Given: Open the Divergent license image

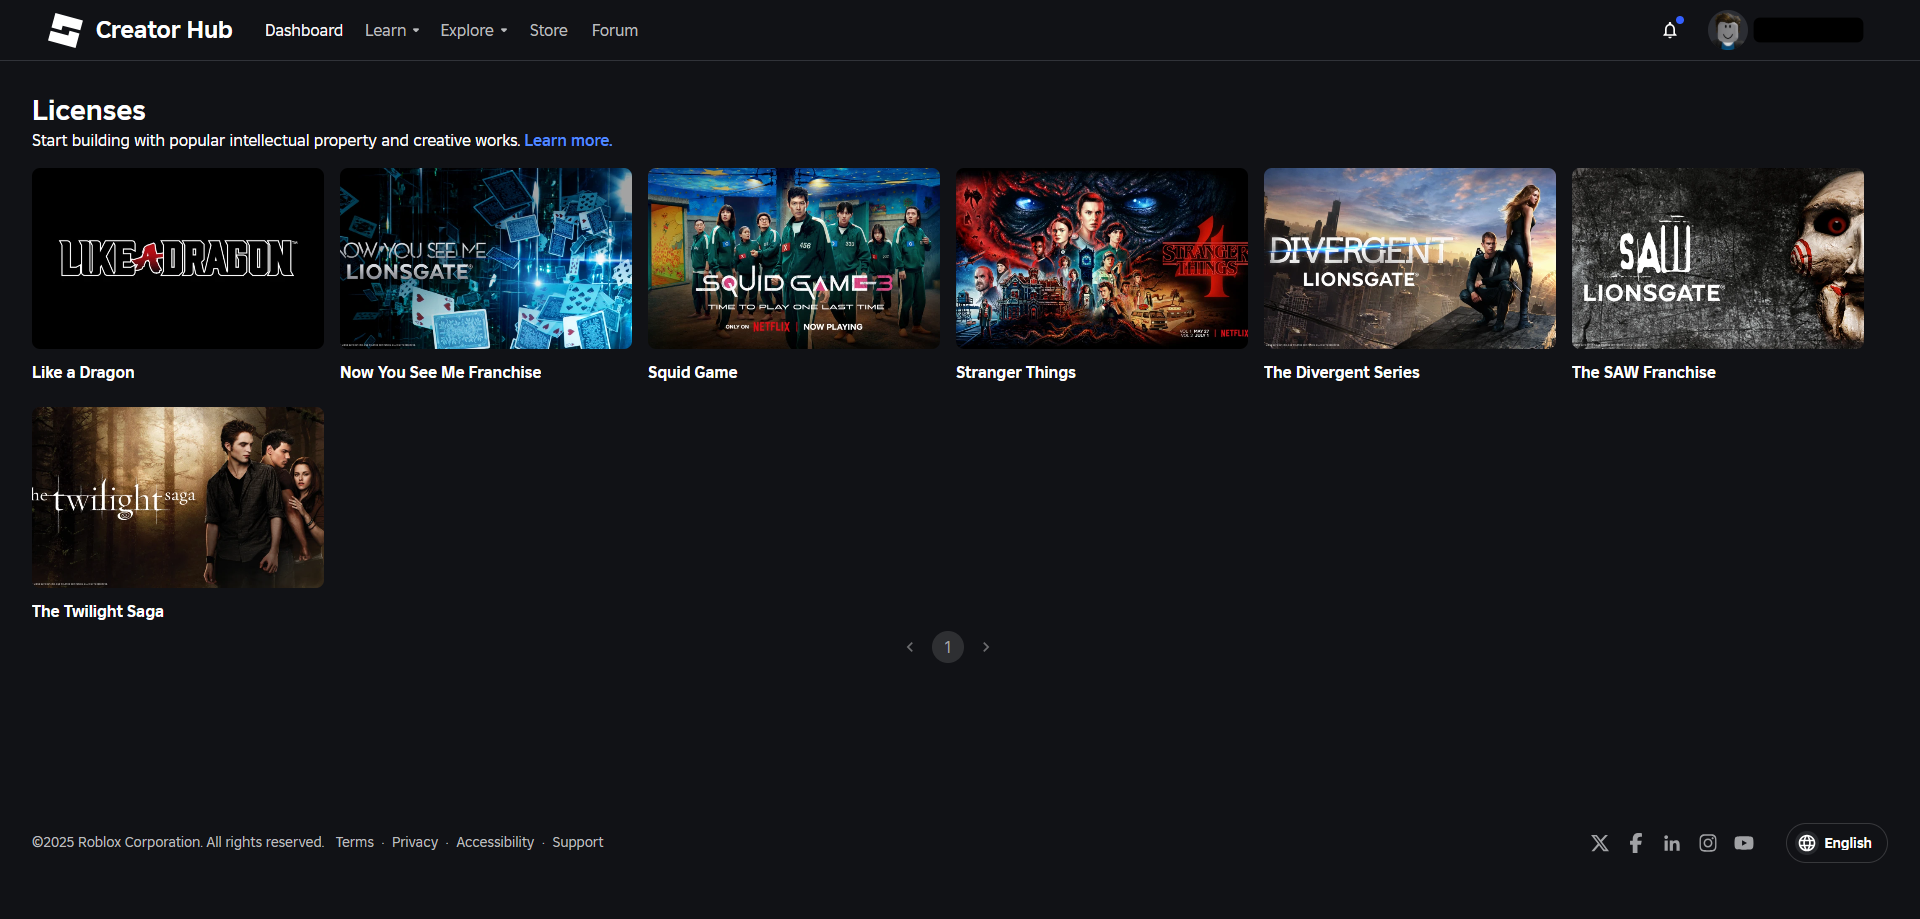Looking at the screenshot, I should (x=1410, y=258).
